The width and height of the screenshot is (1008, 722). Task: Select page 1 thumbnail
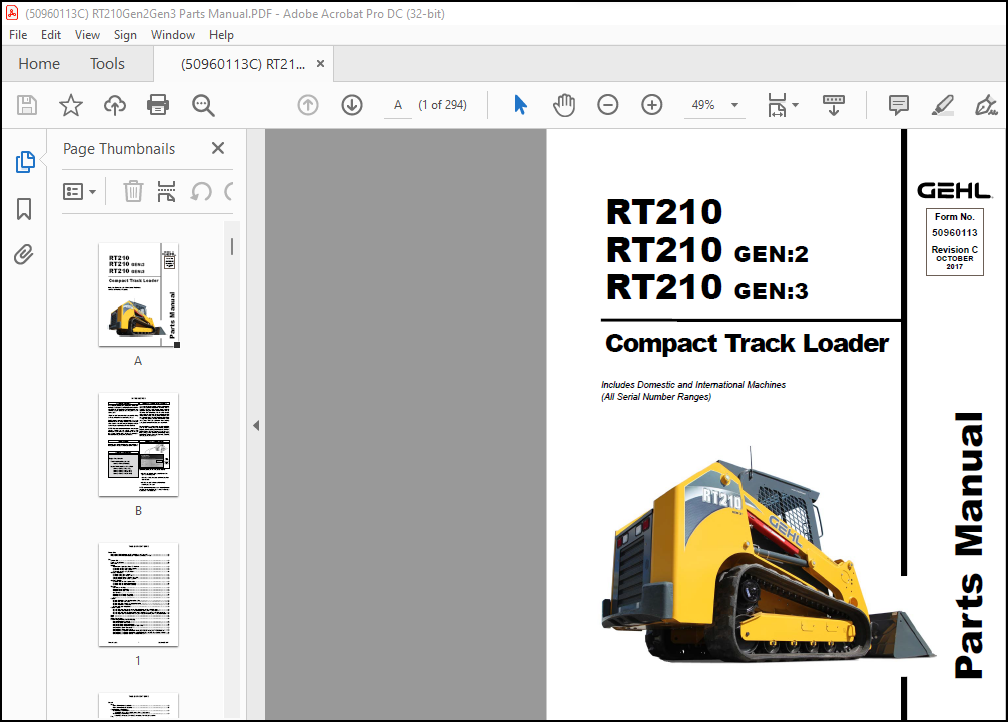click(138, 595)
